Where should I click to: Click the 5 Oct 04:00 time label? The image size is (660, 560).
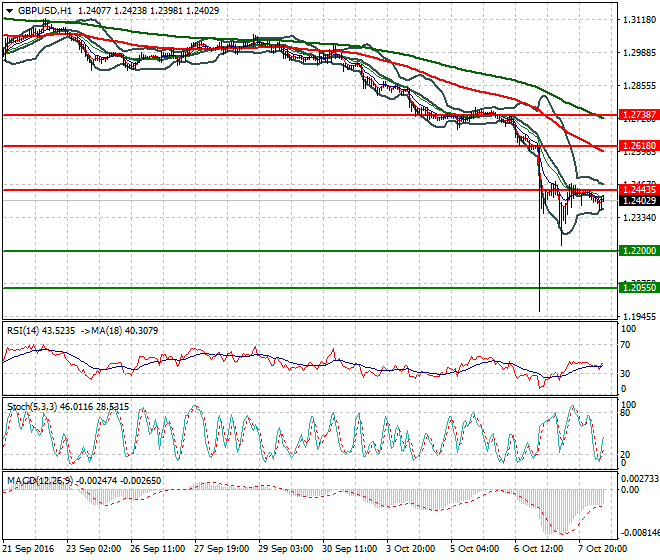474,549
